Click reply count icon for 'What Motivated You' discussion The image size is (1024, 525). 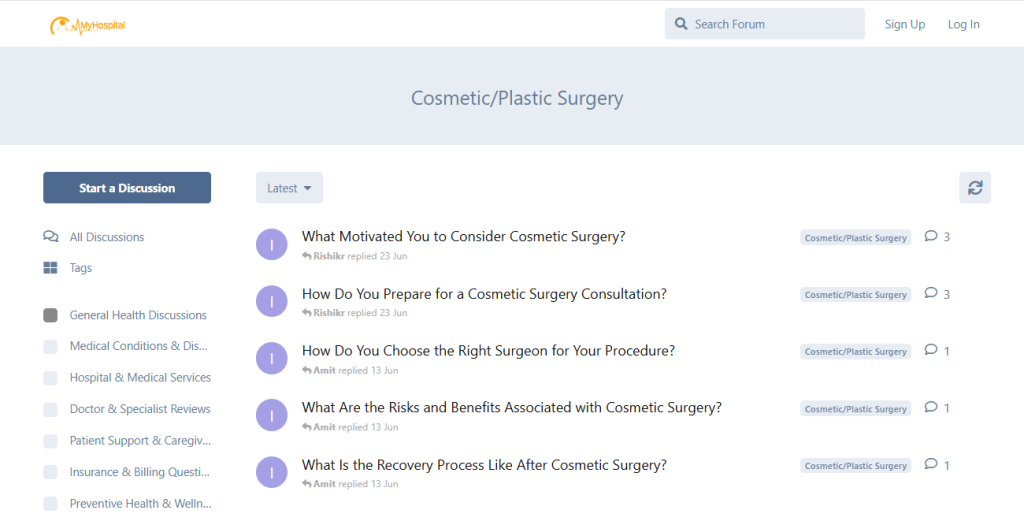coord(931,237)
